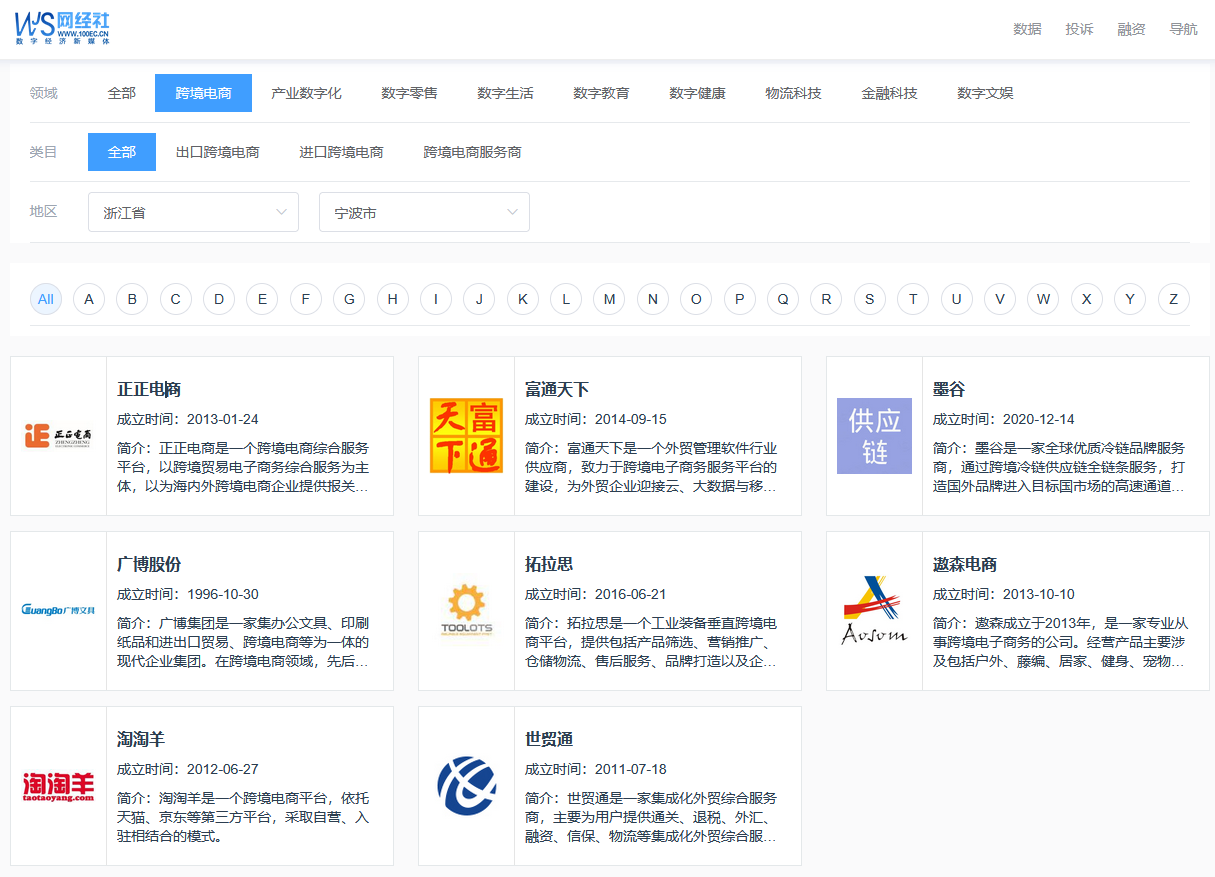Open the 正正电商 company logo
Viewport: 1215px width, 877px height.
point(58,436)
